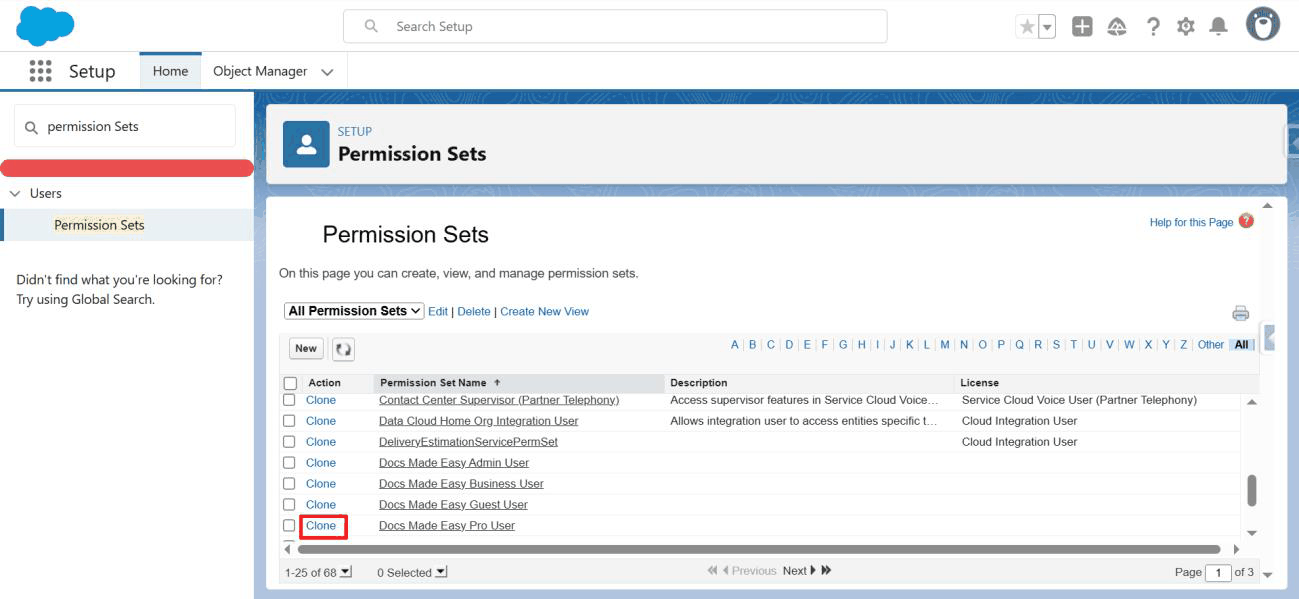Click table scroll down arrow
Screen dimensions: 1299x599
click(1251, 533)
